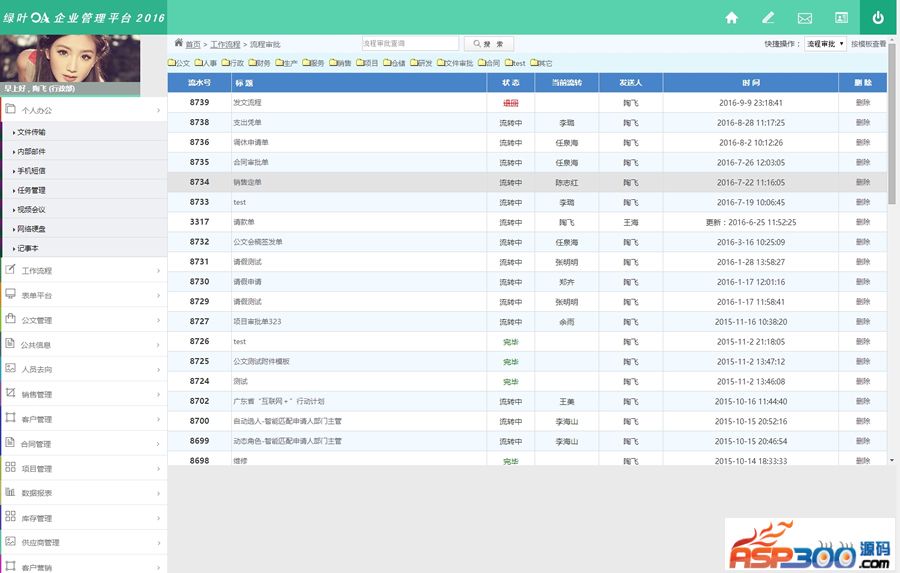Image resolution: width=900 pixels, height=573 pixels.
Task: Select the 合同 folder category
Action: 488,63
